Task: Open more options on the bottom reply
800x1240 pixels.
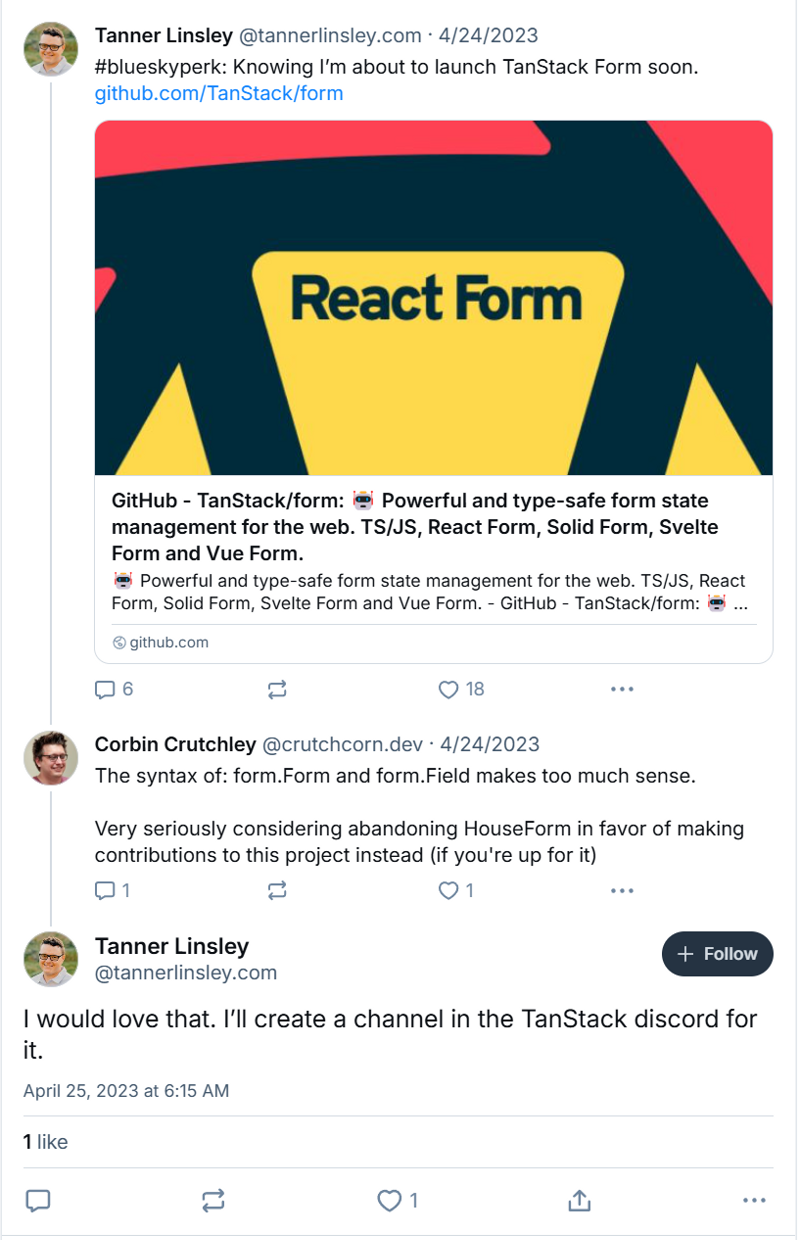Action: coord(753,1200)
